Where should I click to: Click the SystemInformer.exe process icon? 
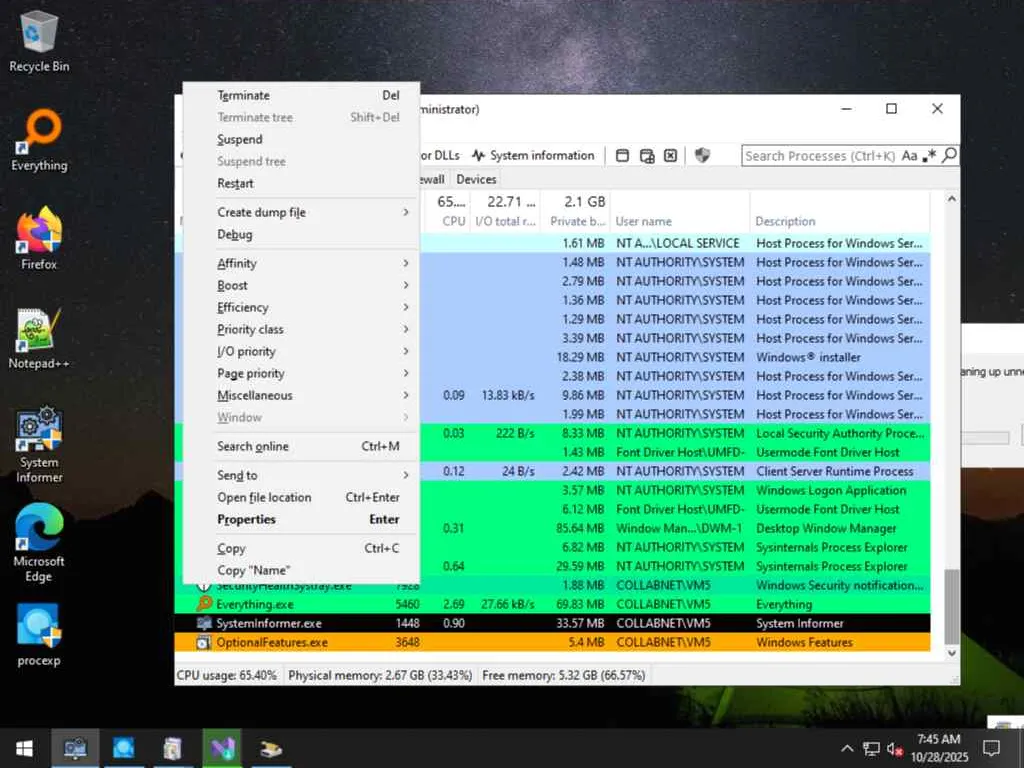[x=204, y=623]
